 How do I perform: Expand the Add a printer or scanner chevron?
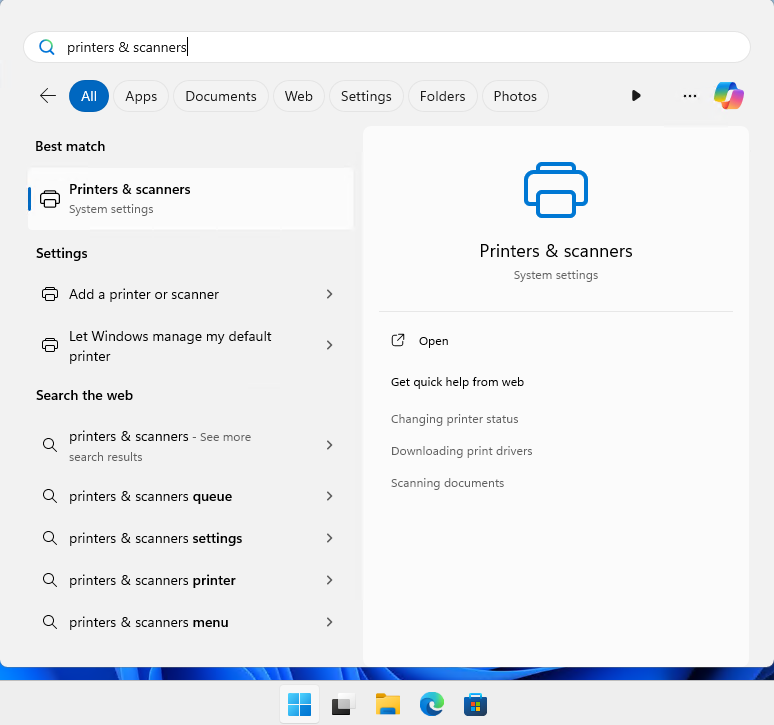[x=330, y=294]
